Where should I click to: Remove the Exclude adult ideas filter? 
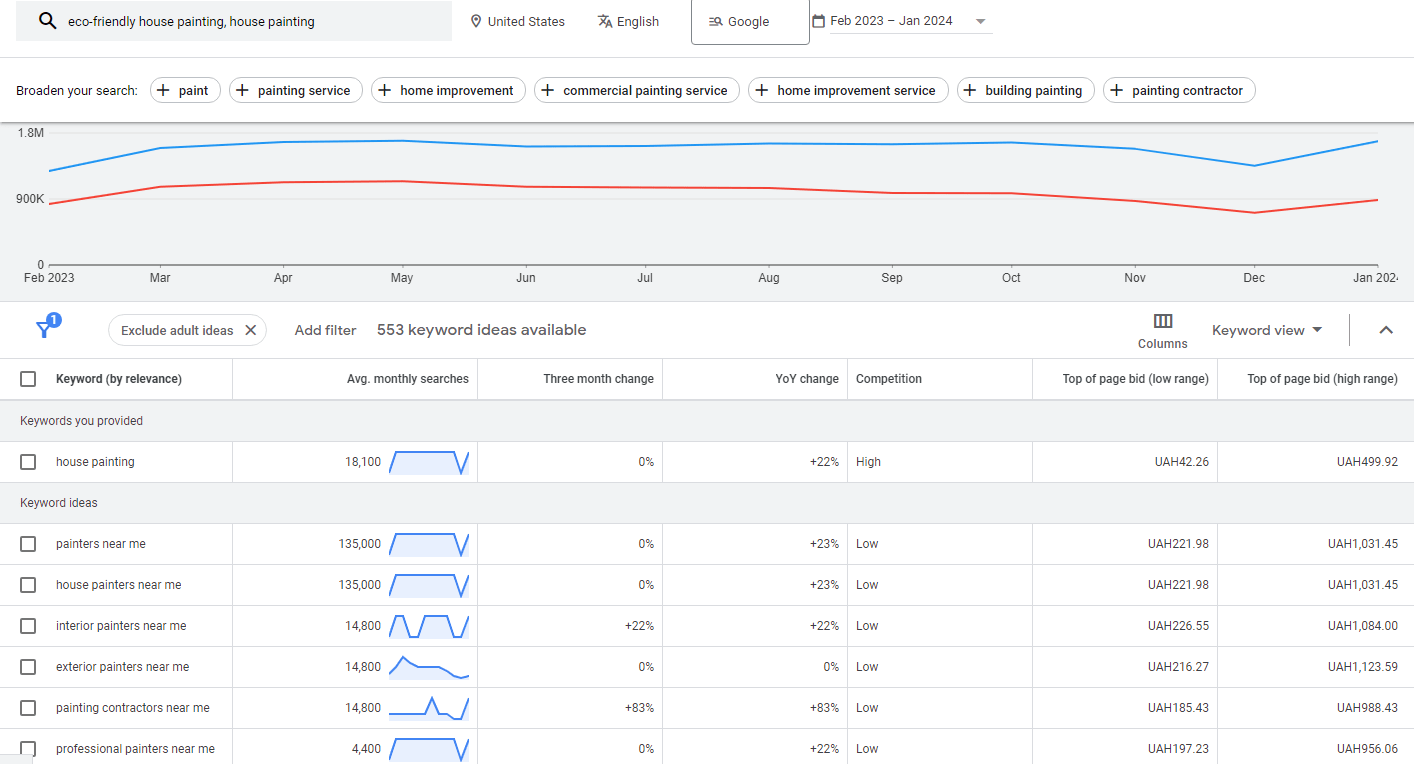(251, 330)
